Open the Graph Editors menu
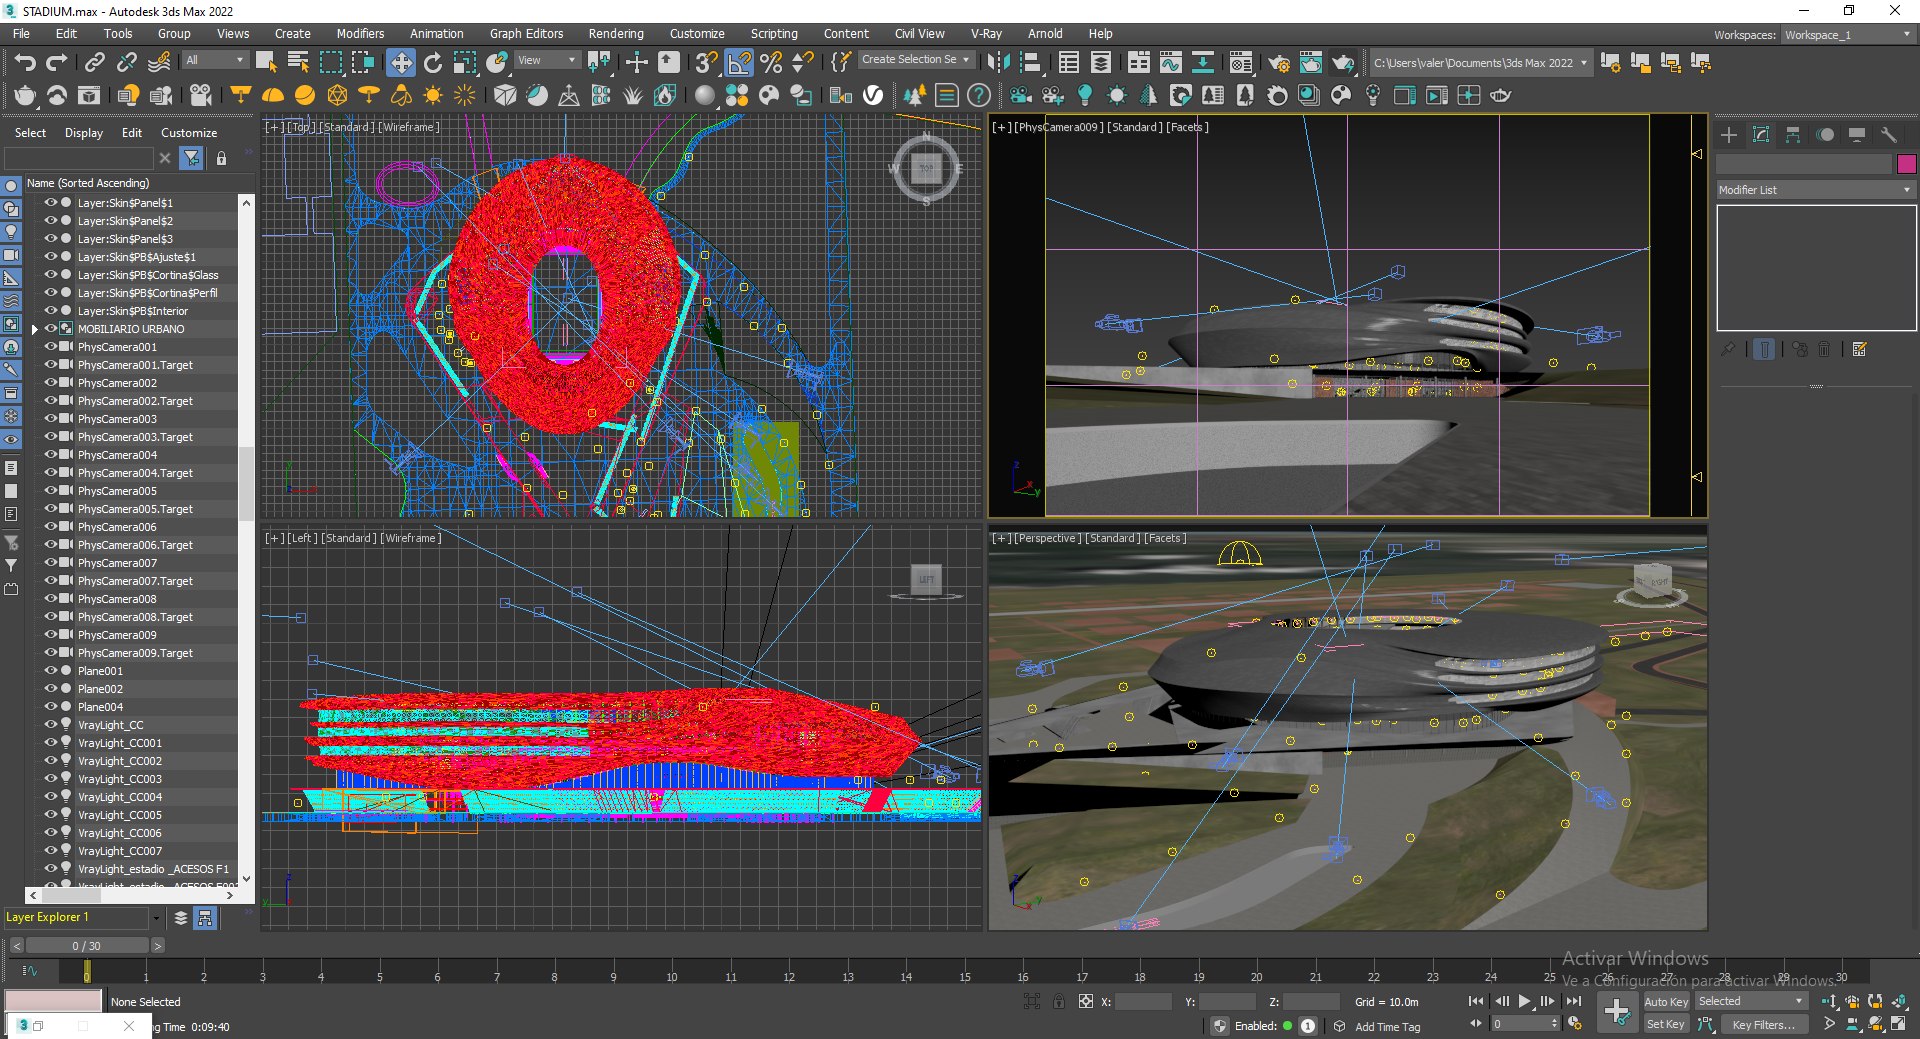Viewport: 1920px width, 1039px height. (x=526, y=34)
